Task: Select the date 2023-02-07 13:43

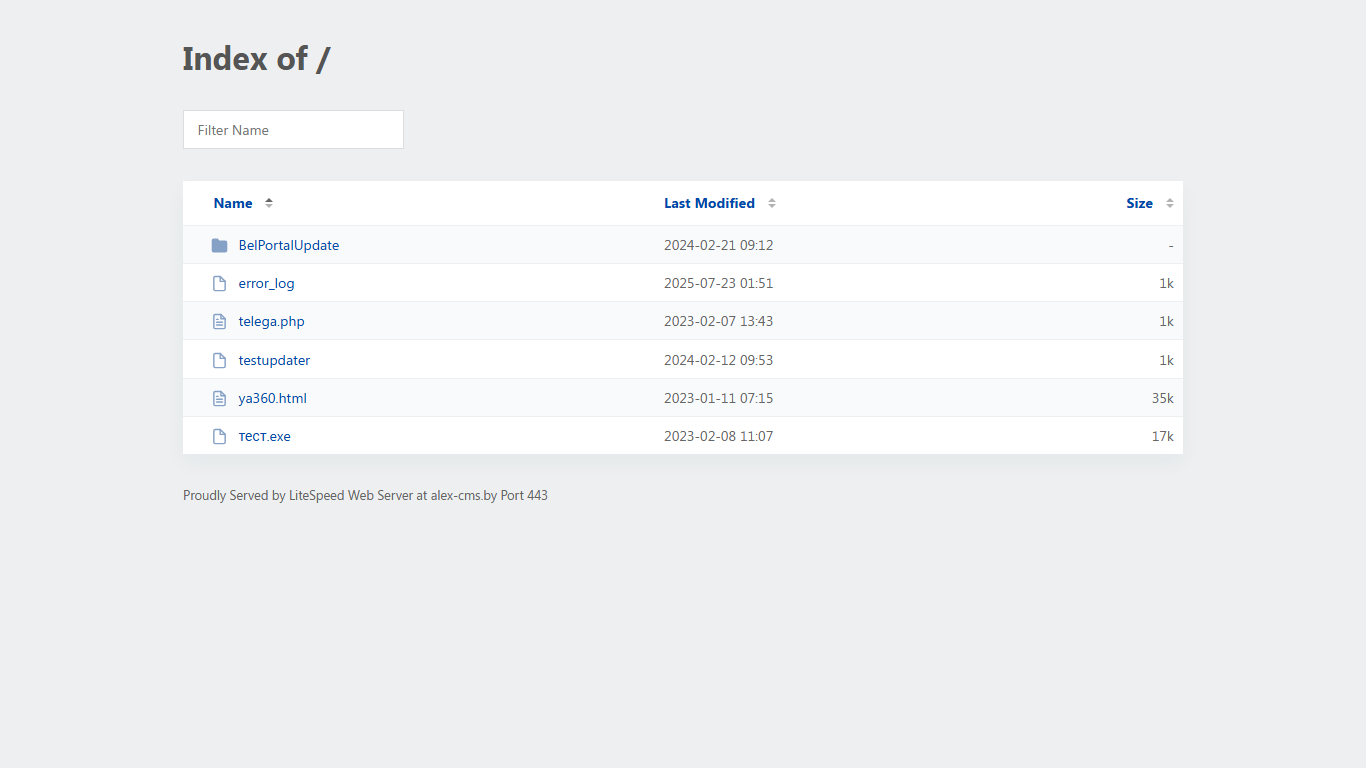Action: 718,321
